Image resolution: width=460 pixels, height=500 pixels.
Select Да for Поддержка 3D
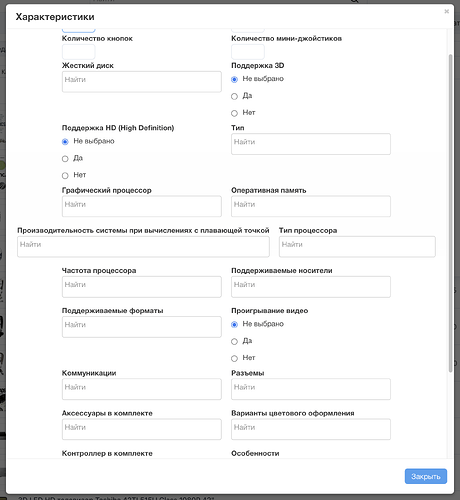point(234,96)
